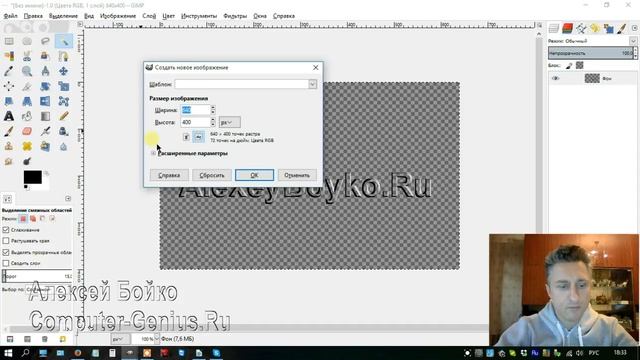The image size is (640, 360).
Task: Select the Zoom magnifier tool
Action: [27, 71]
